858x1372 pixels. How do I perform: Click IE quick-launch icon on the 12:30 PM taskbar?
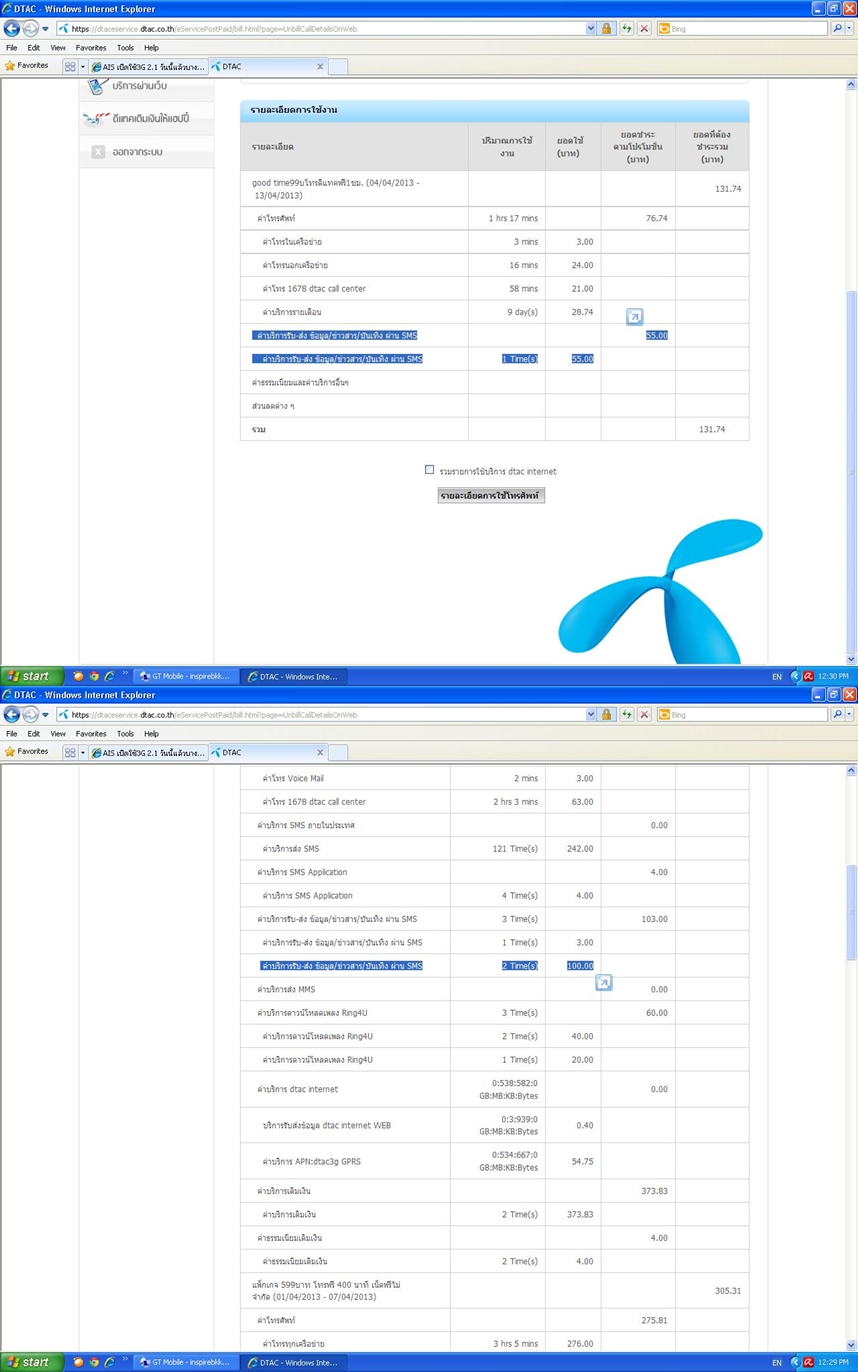[109, 676]
